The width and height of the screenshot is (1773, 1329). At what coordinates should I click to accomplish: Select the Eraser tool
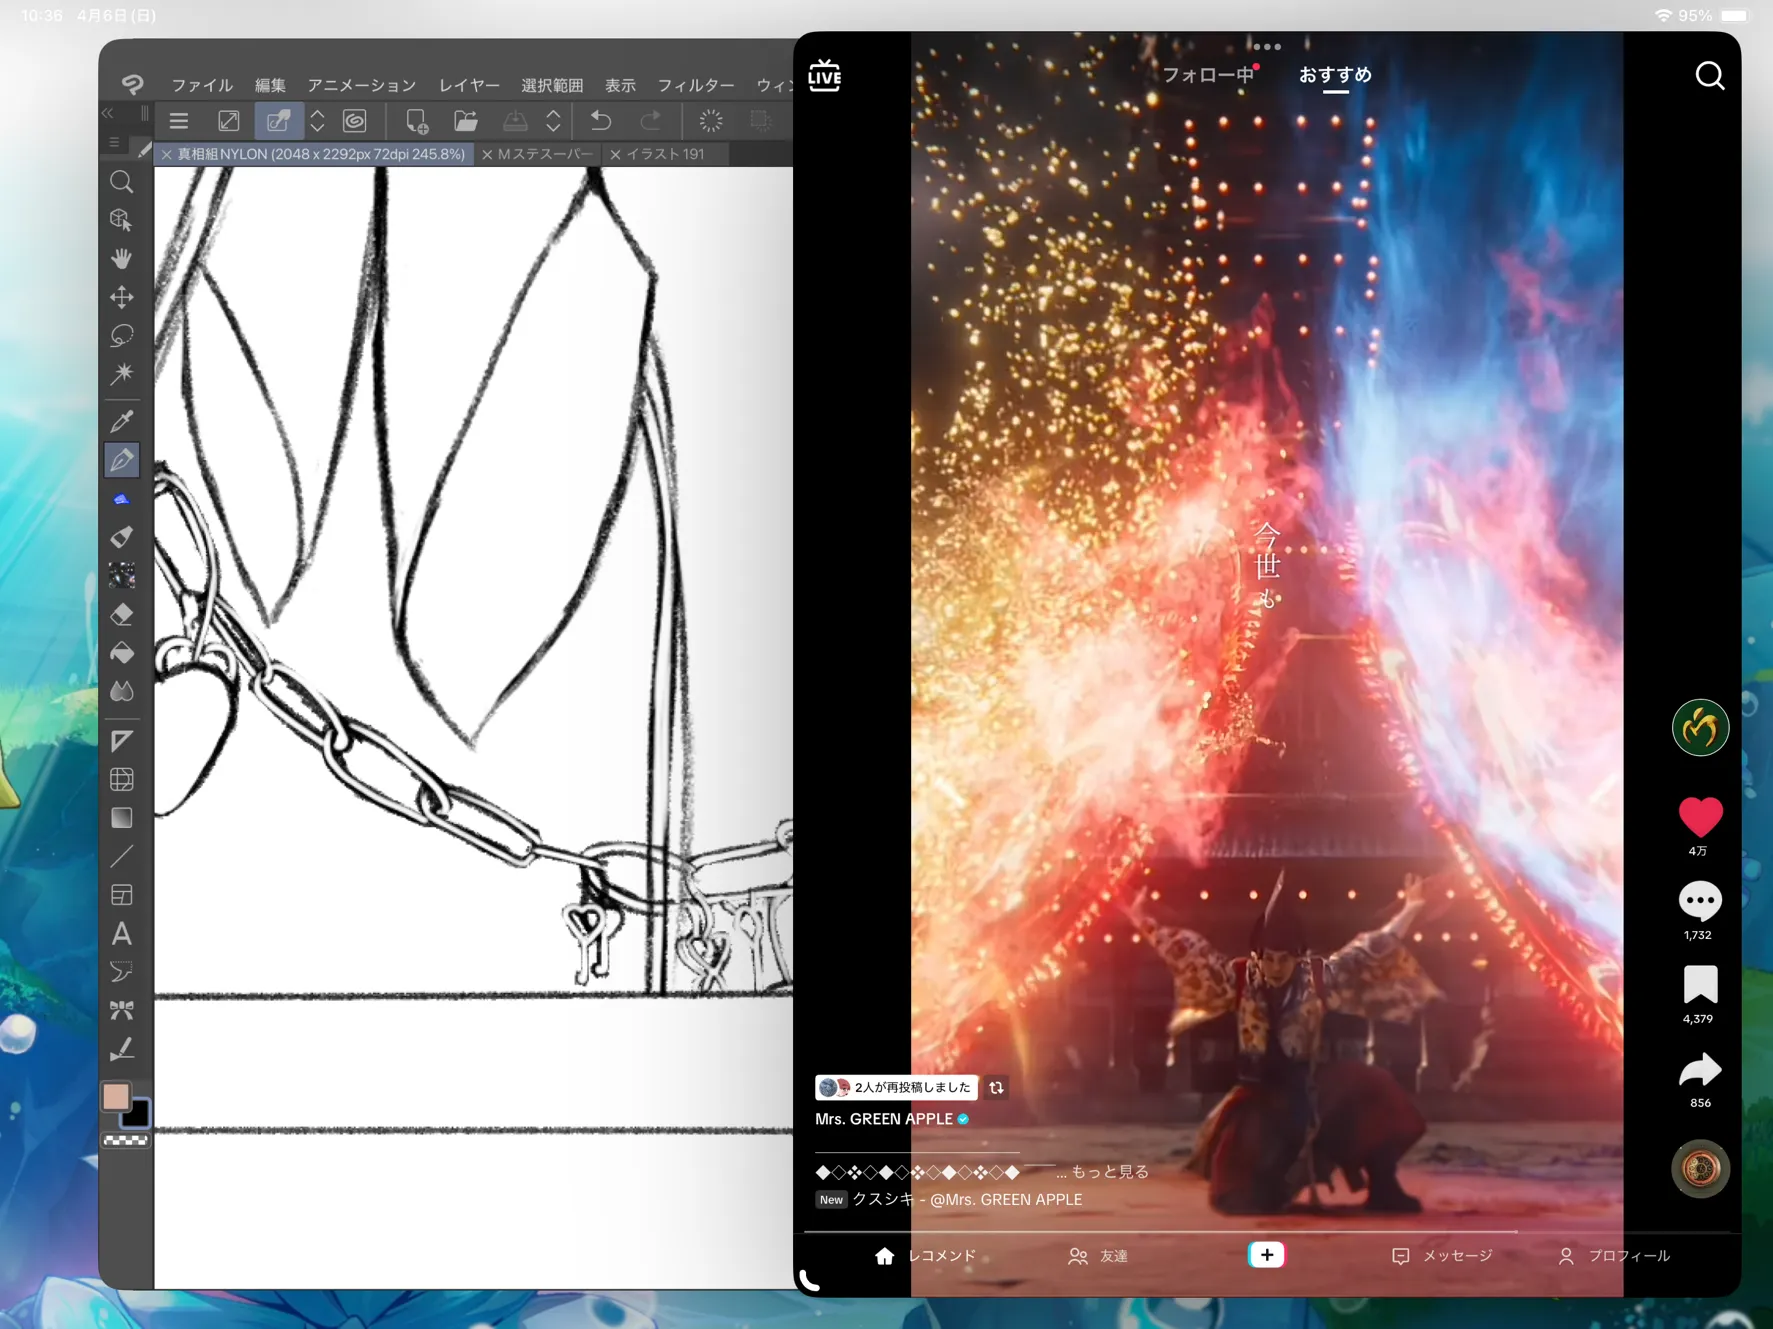point(122,614)
